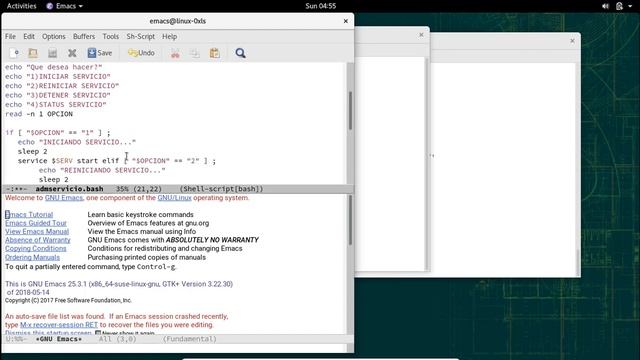Click the M-x recover-session RET link
640x360 pixels.
coord(59,325)
